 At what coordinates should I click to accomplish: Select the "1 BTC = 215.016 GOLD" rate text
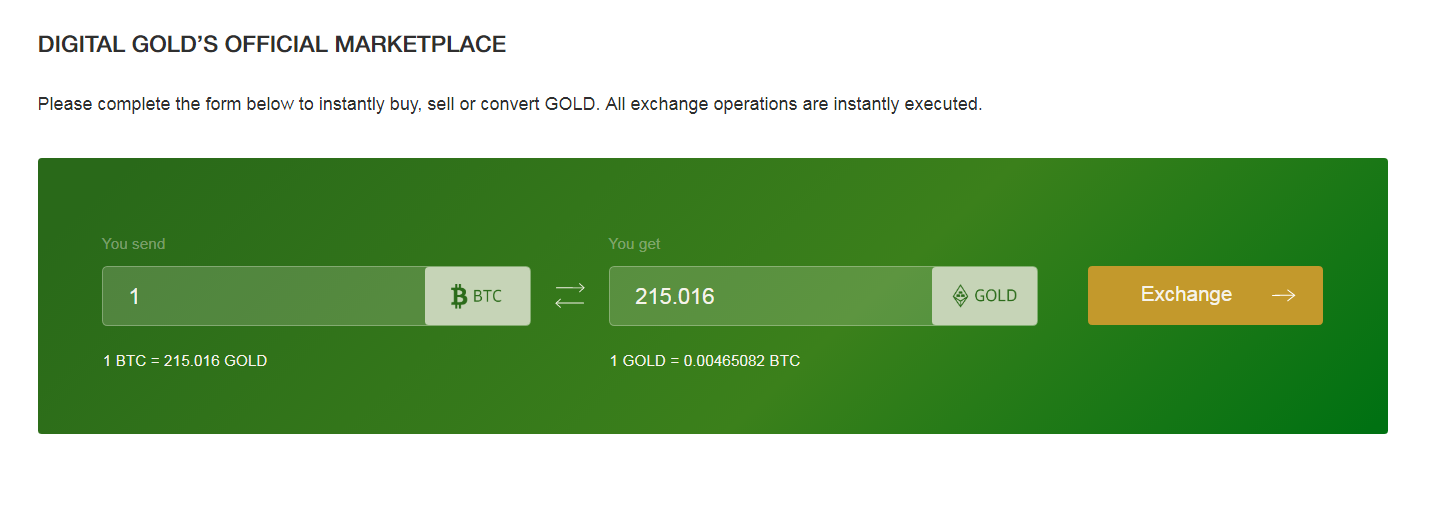coord(185,361)
